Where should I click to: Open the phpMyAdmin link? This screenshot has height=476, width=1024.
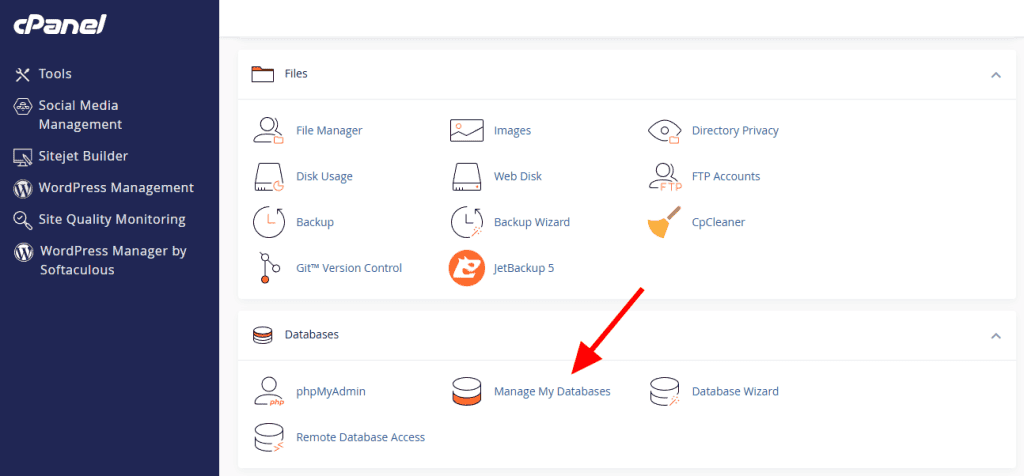331,392
